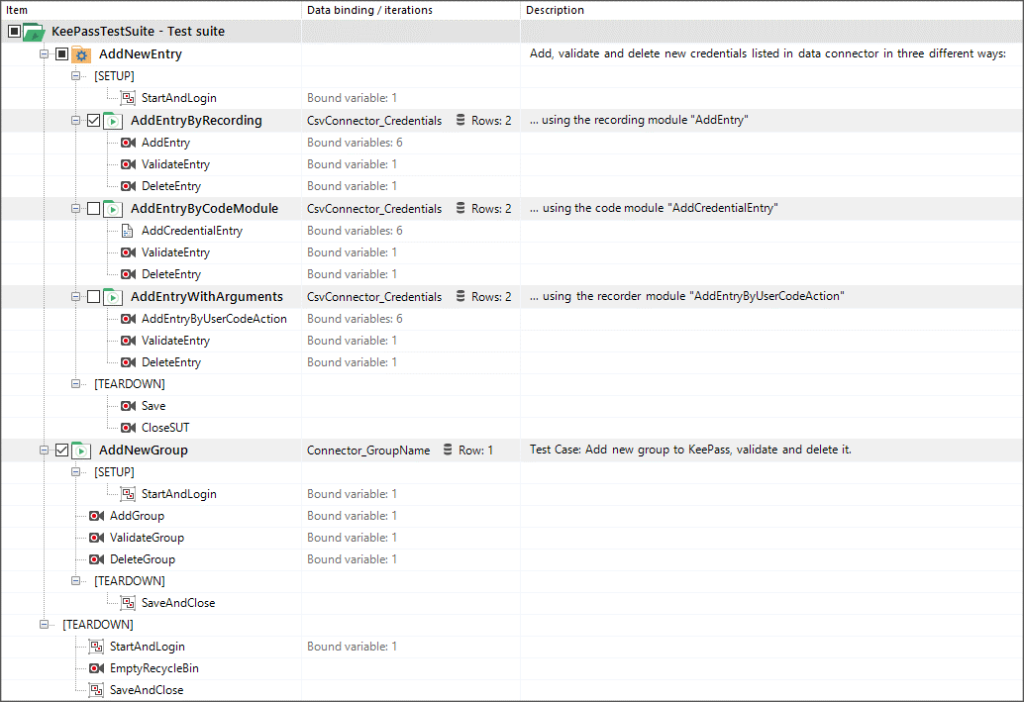1024x702 pixels.
Task: Click the DeleteGroup recording module icon
Action: [97, 560]
